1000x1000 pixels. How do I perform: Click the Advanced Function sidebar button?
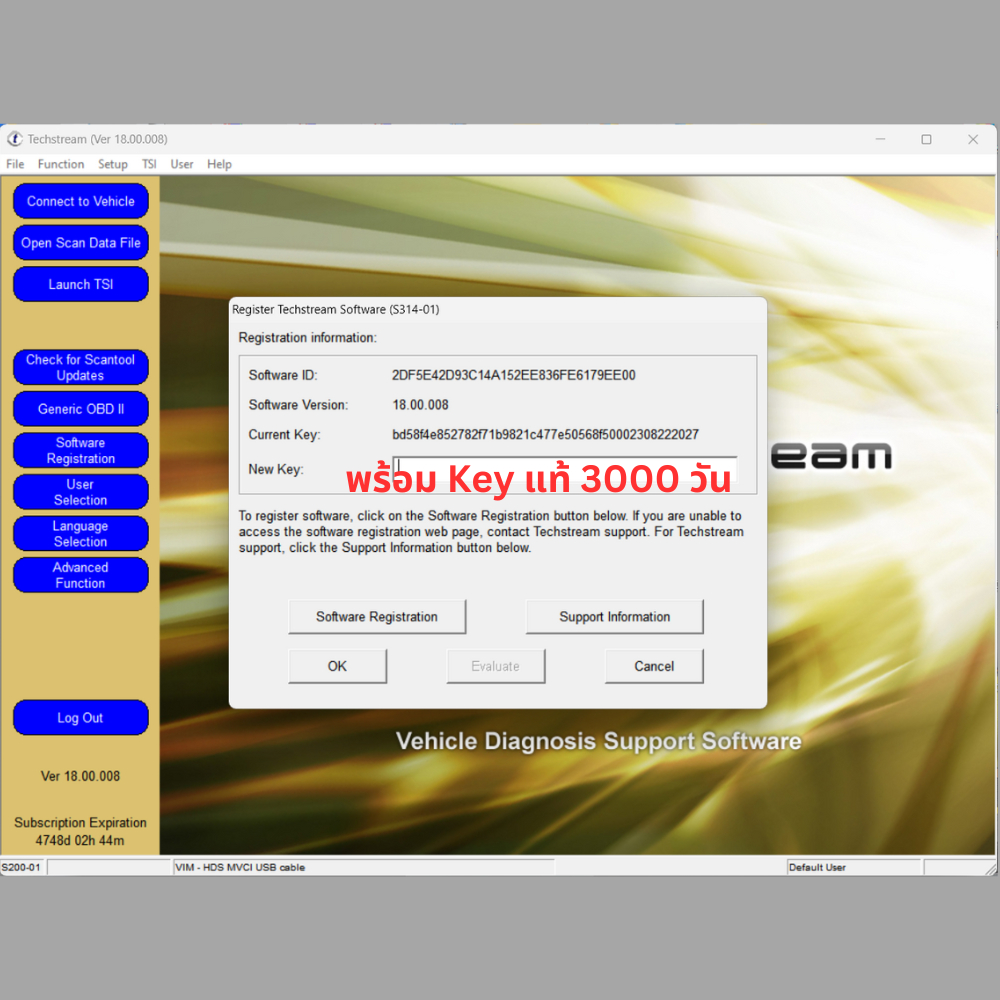[x=80, y=575]
